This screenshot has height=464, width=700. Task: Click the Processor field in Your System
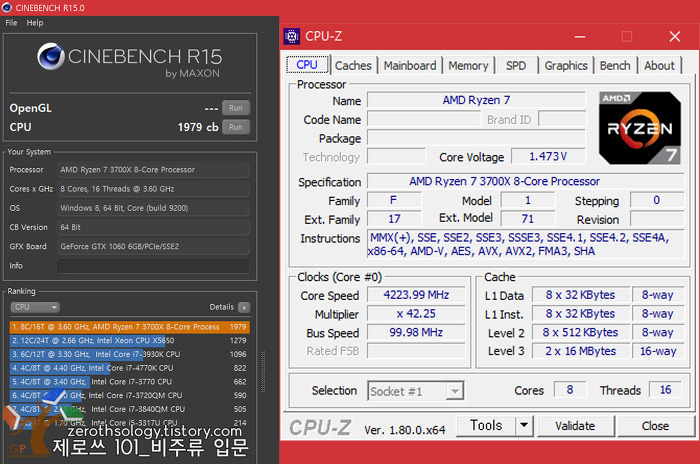coord(153,170)
